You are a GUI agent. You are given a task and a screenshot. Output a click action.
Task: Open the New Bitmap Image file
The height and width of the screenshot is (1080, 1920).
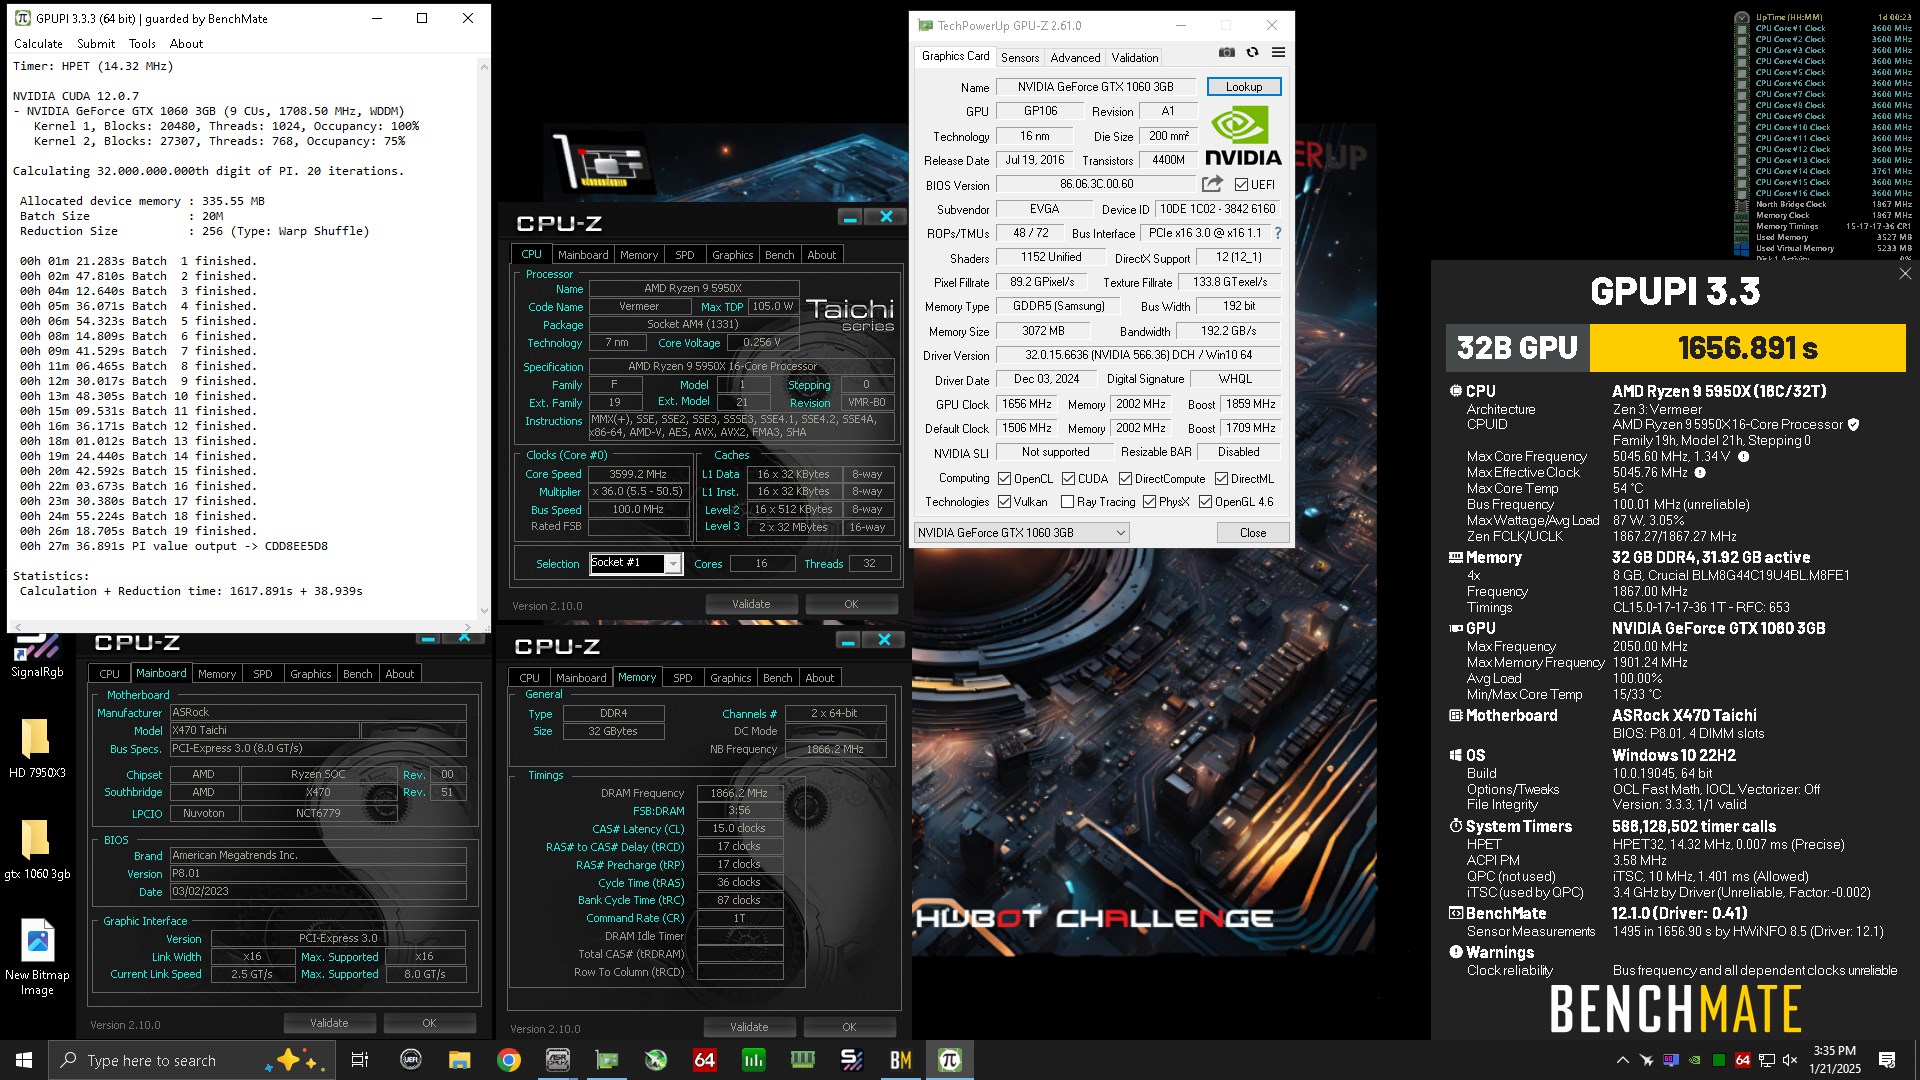pyautogui.click(x=37, y=956)
